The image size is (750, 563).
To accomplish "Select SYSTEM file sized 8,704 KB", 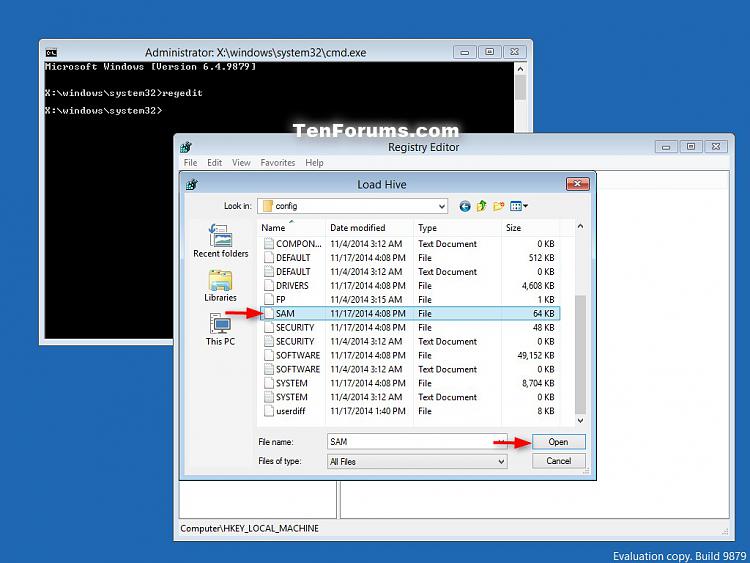I will (410, 383).
